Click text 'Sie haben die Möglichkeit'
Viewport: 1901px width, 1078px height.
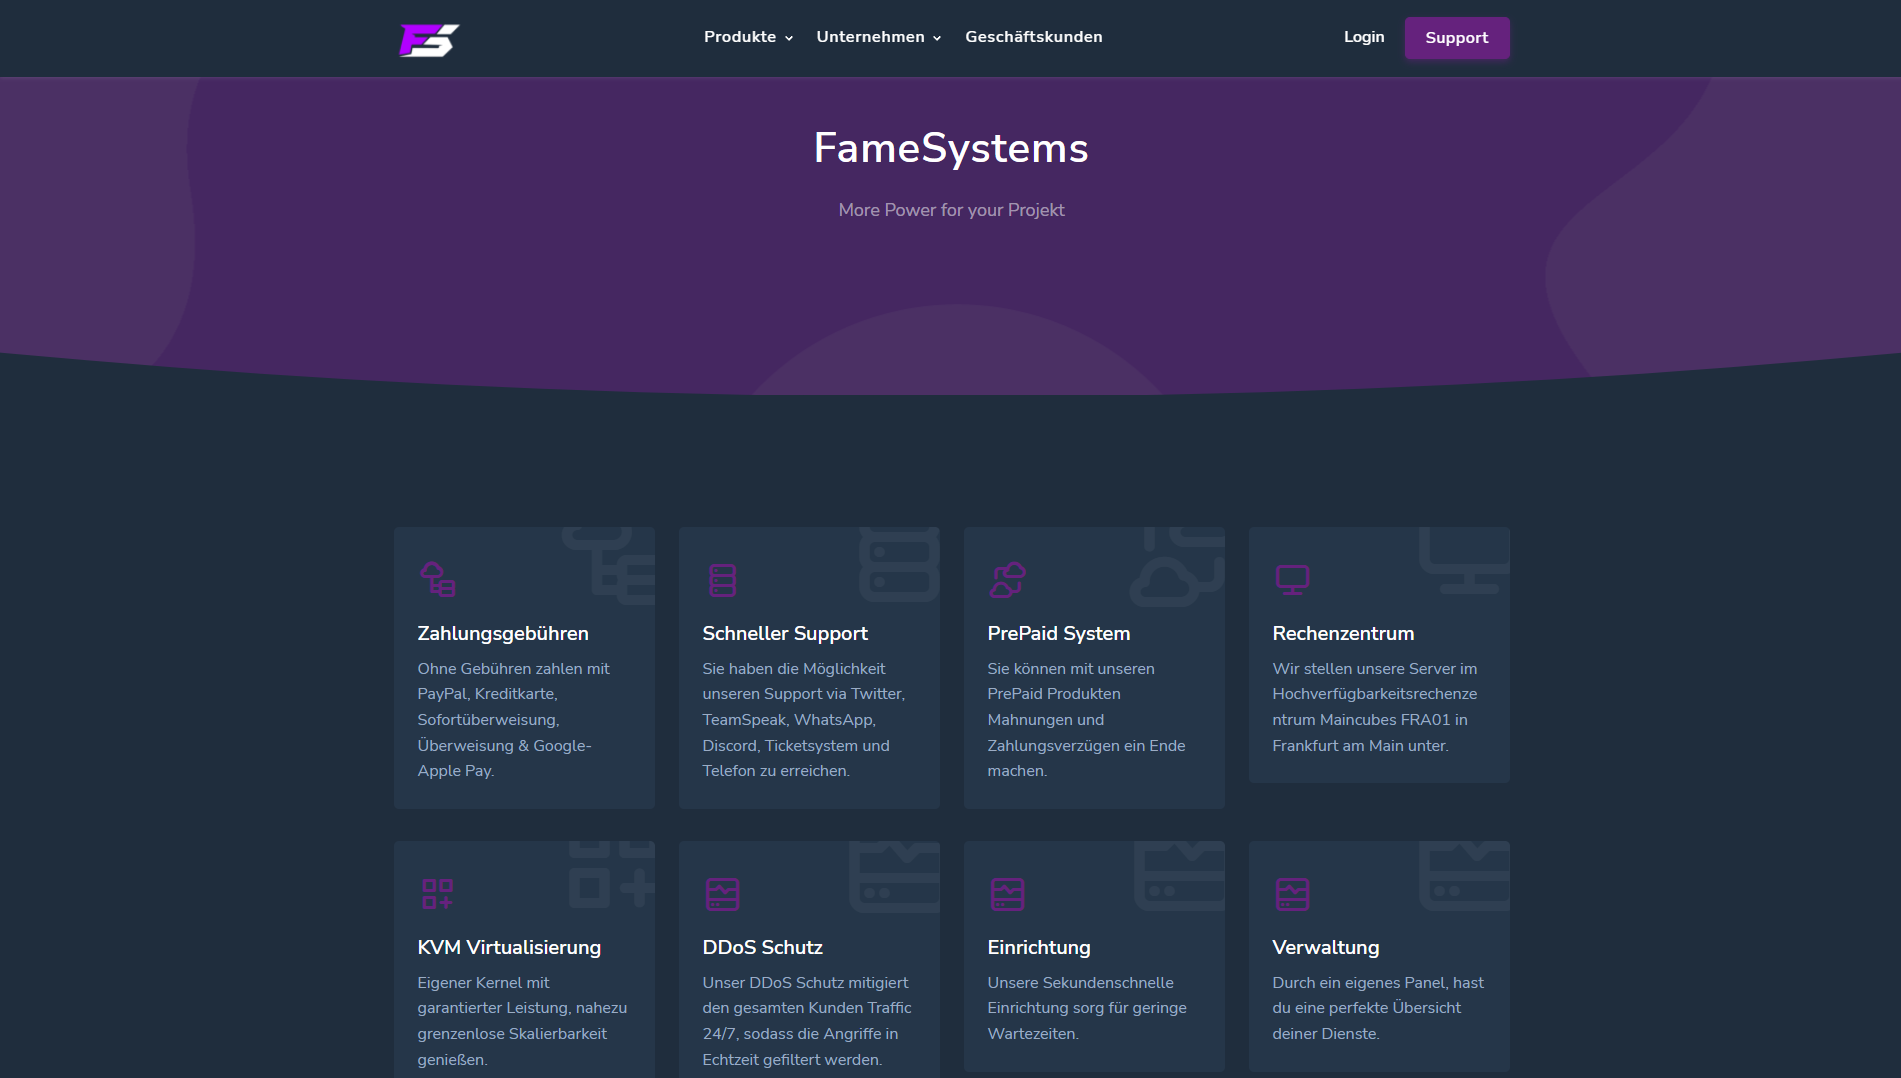(x=794, y=669)
